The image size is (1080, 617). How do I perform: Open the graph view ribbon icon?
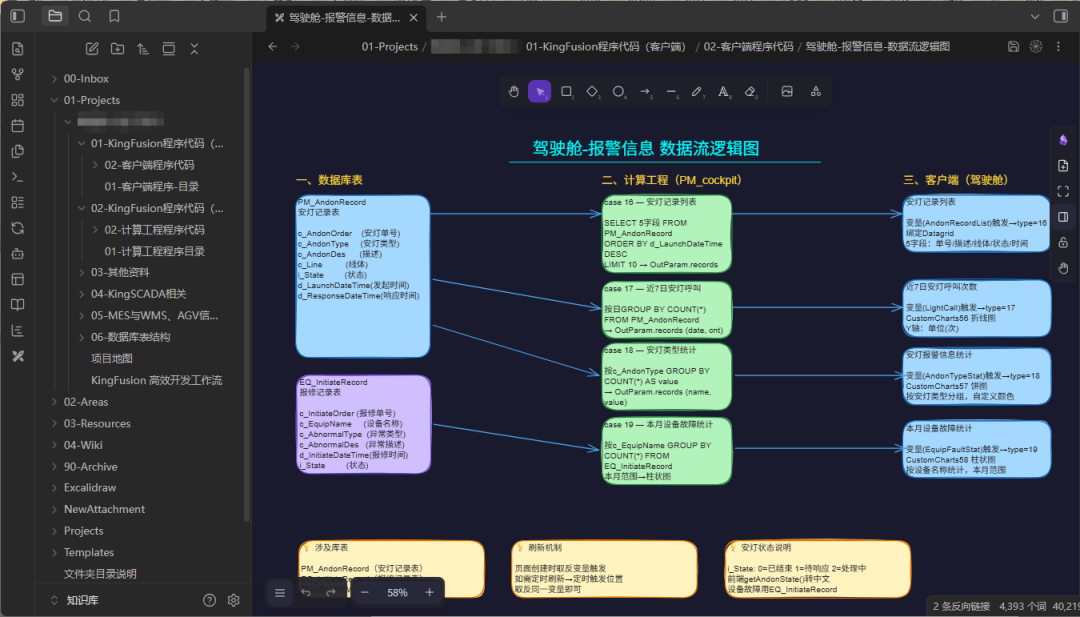[x=18, y=74]
